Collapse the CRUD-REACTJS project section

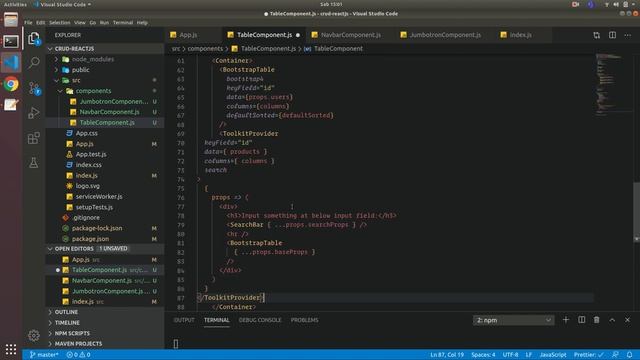click(x=106, y=49)
